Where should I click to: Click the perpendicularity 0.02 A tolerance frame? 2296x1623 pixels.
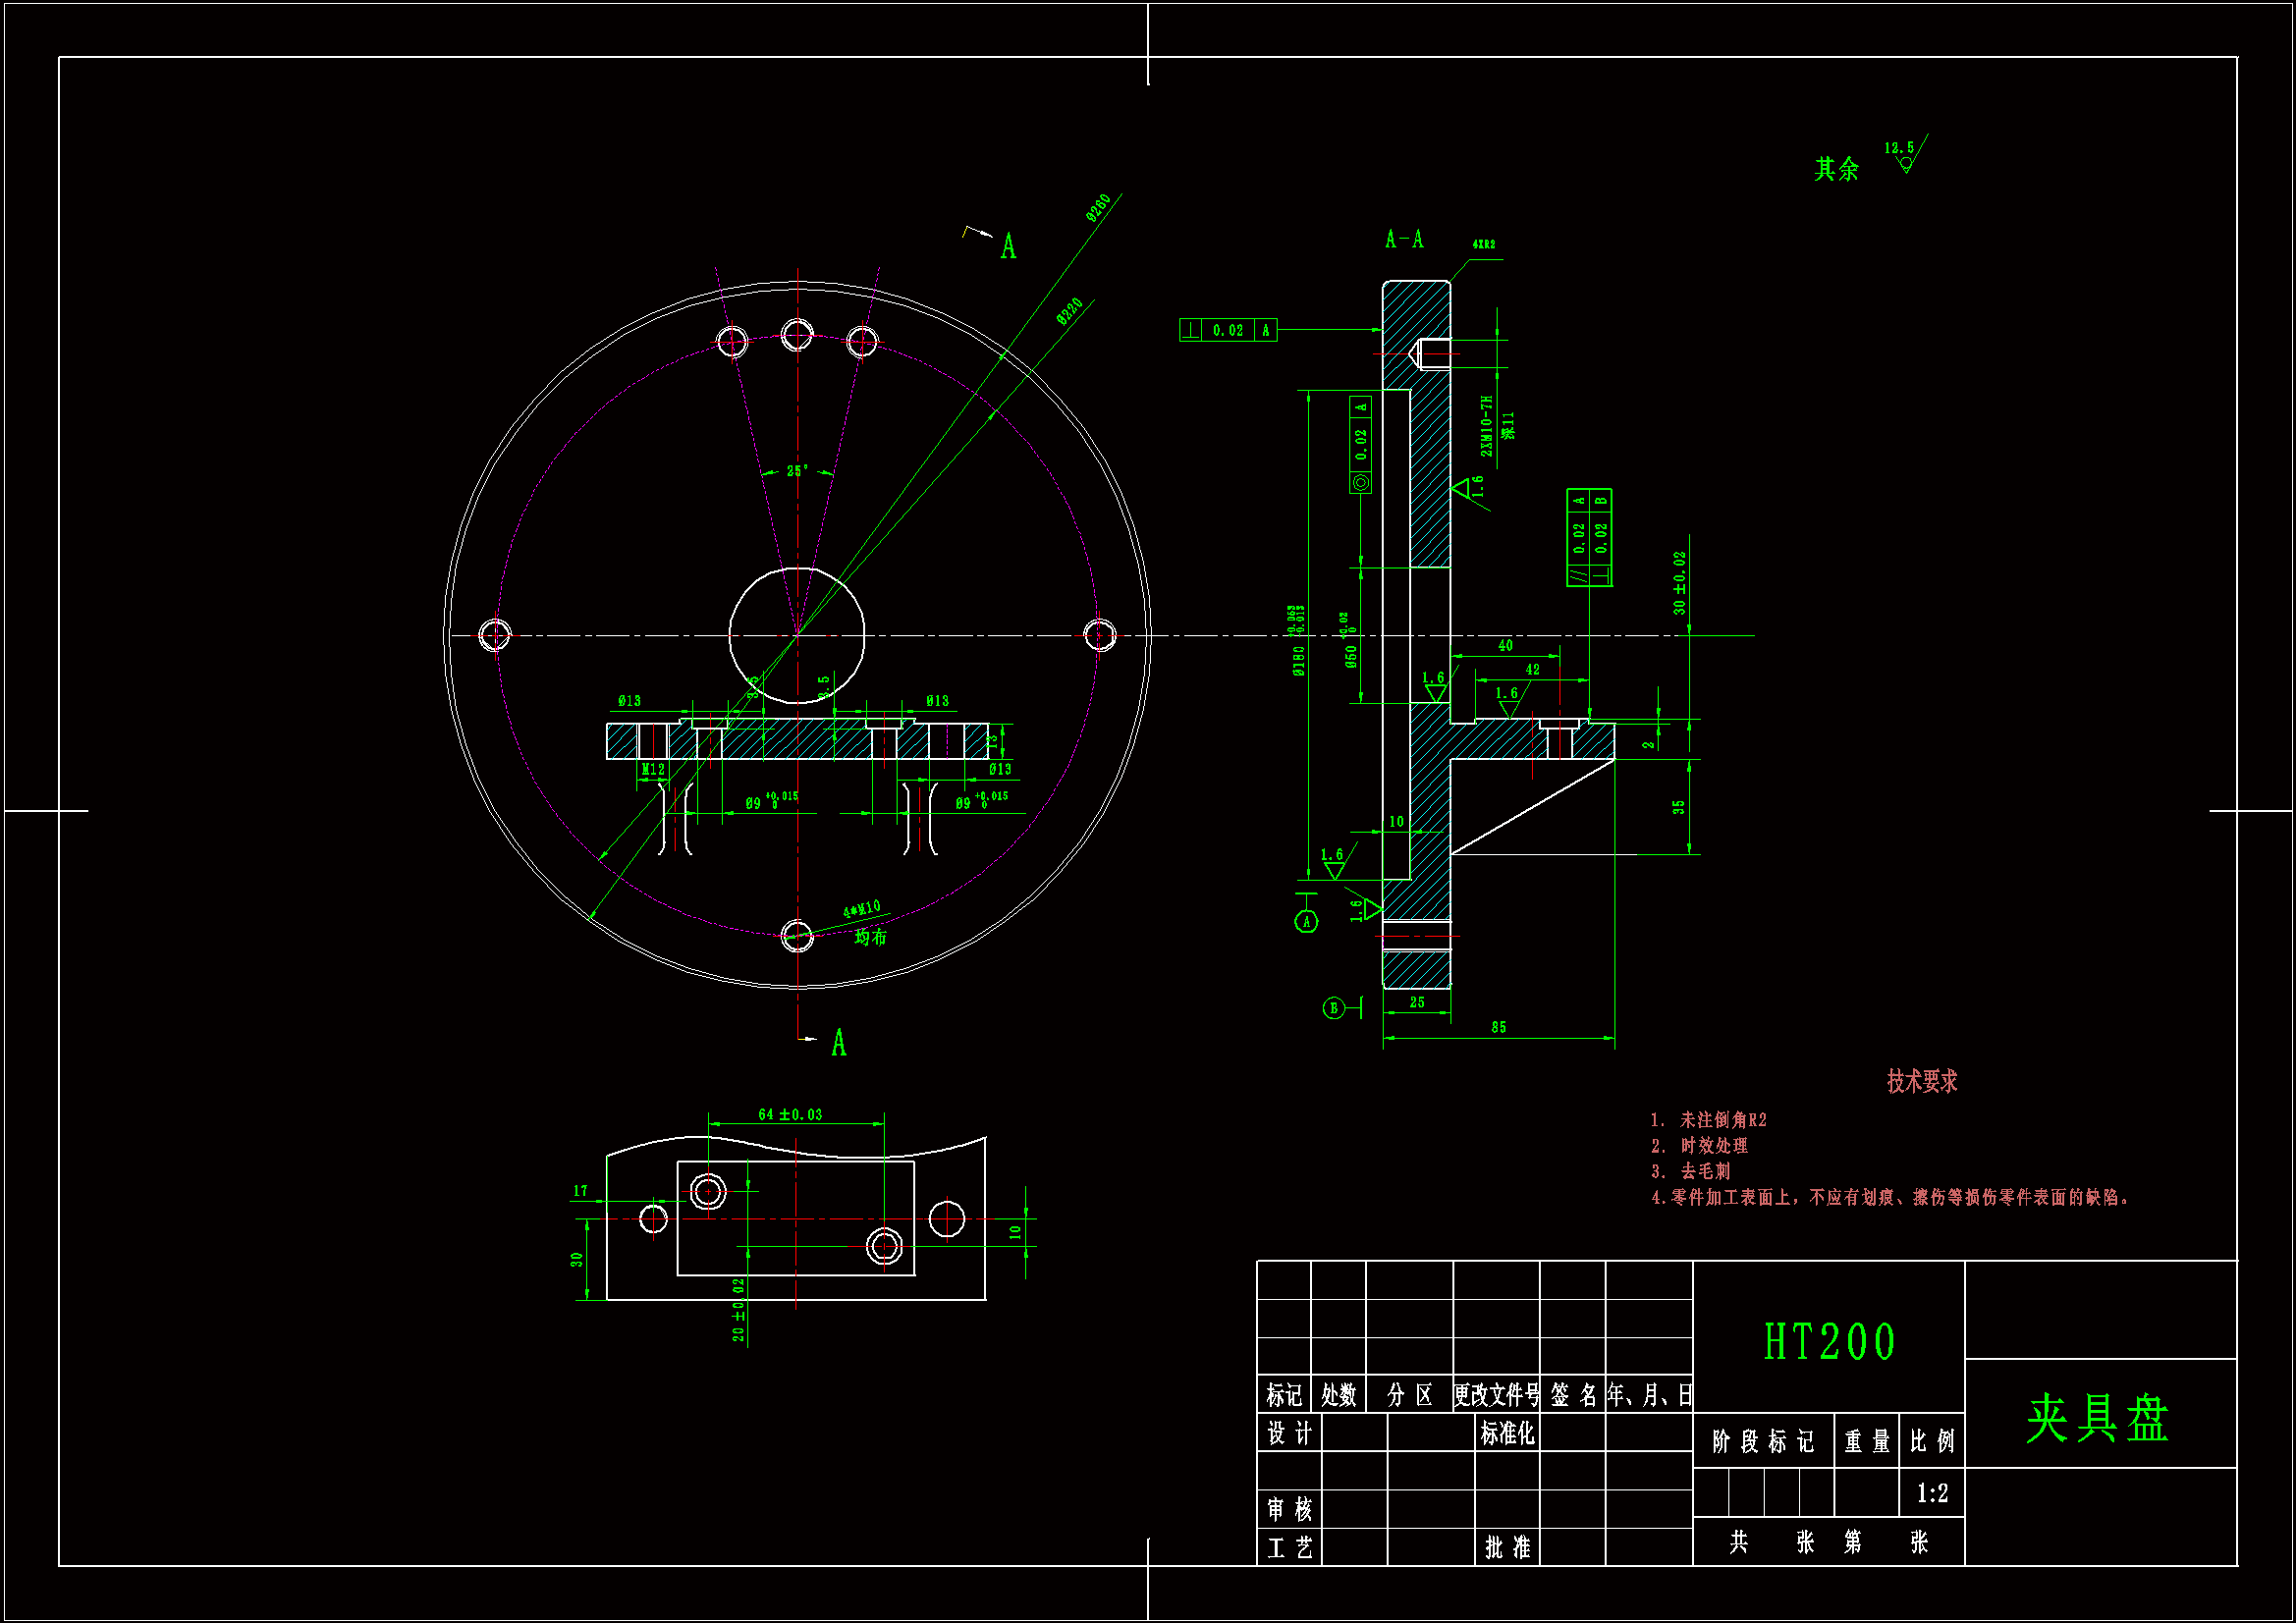coord(1228,330)
